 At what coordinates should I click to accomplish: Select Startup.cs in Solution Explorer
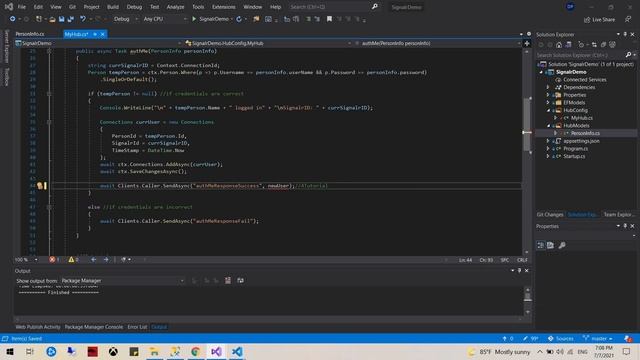574,156
